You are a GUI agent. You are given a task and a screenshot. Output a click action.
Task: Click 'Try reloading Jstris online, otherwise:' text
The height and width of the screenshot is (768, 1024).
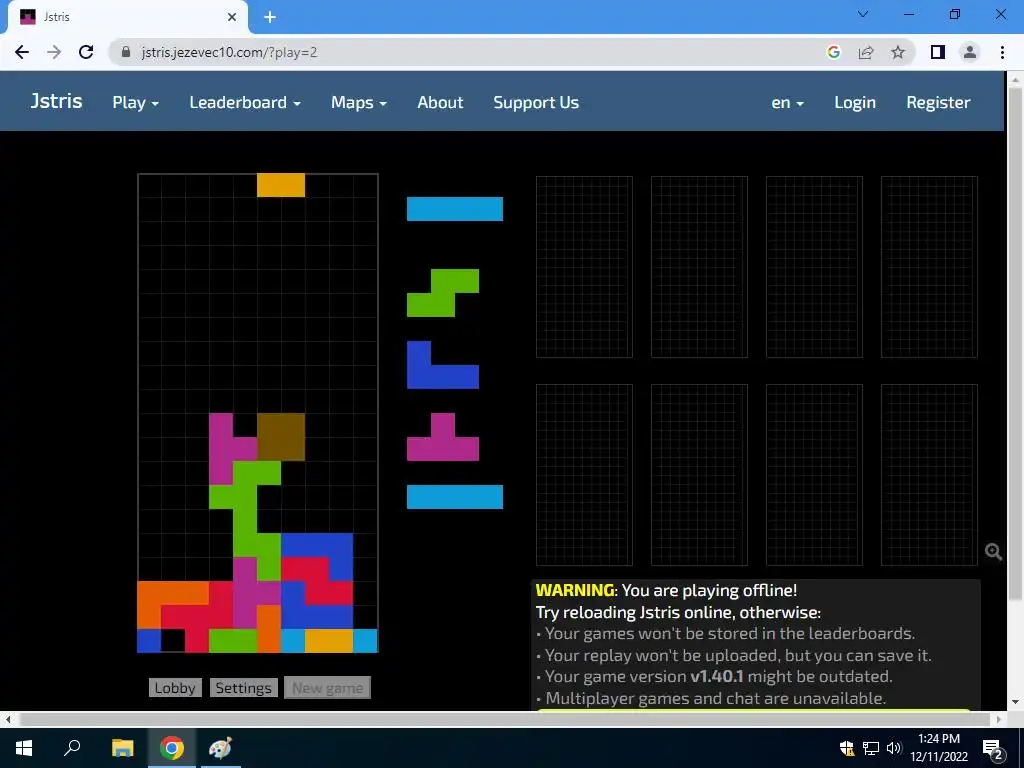[x=678, y=613]
